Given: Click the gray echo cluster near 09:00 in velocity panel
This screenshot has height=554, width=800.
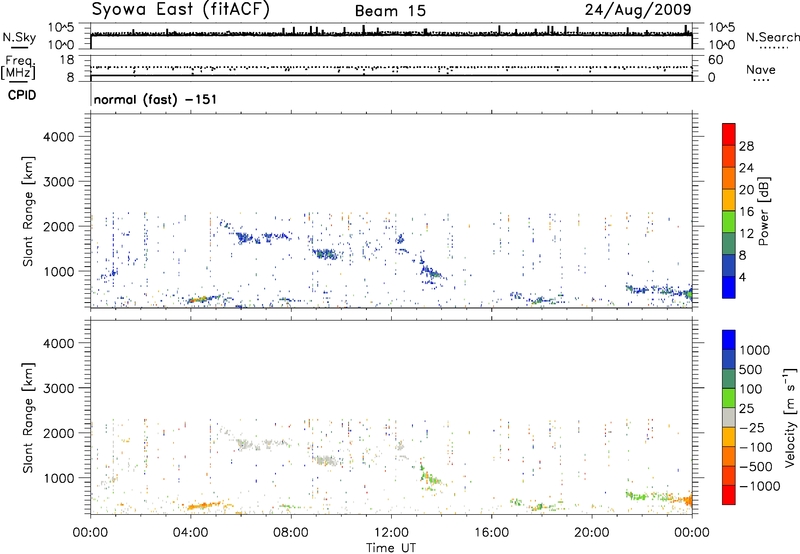Looking at the screenshot, I should tap(327, 461).
